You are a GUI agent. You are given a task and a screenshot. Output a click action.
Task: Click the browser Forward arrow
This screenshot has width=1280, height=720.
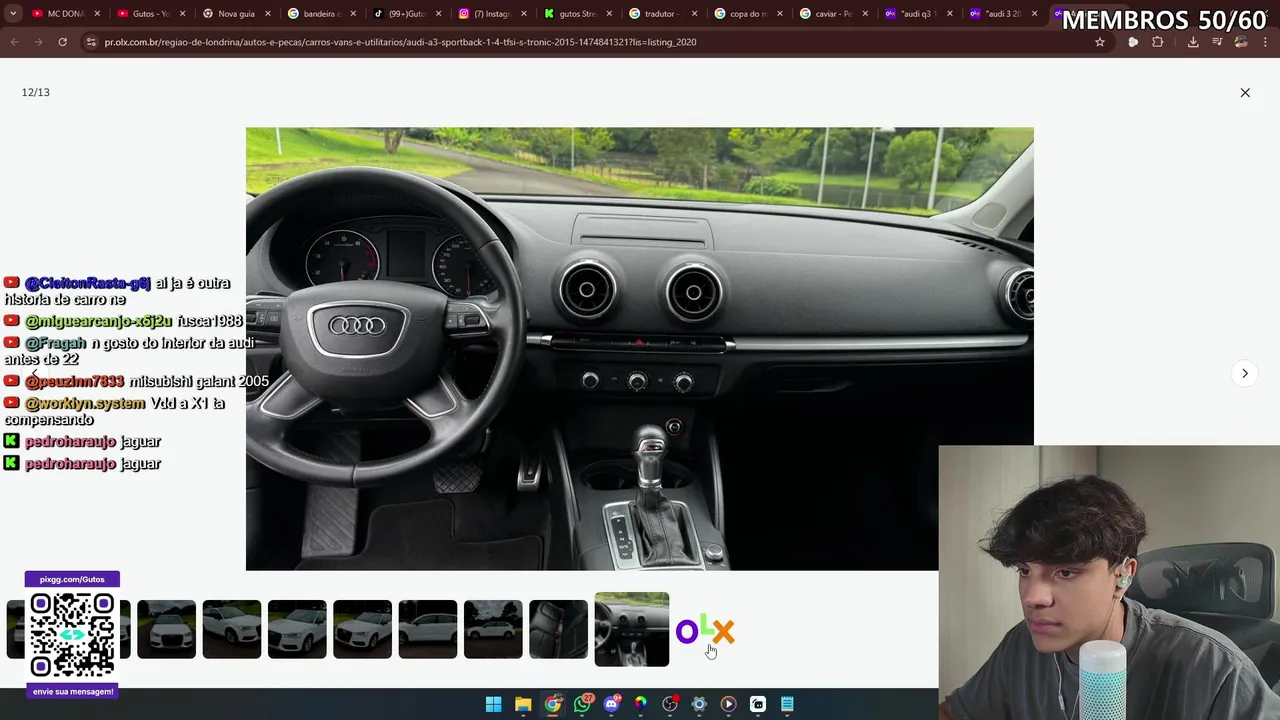point(39,42)
